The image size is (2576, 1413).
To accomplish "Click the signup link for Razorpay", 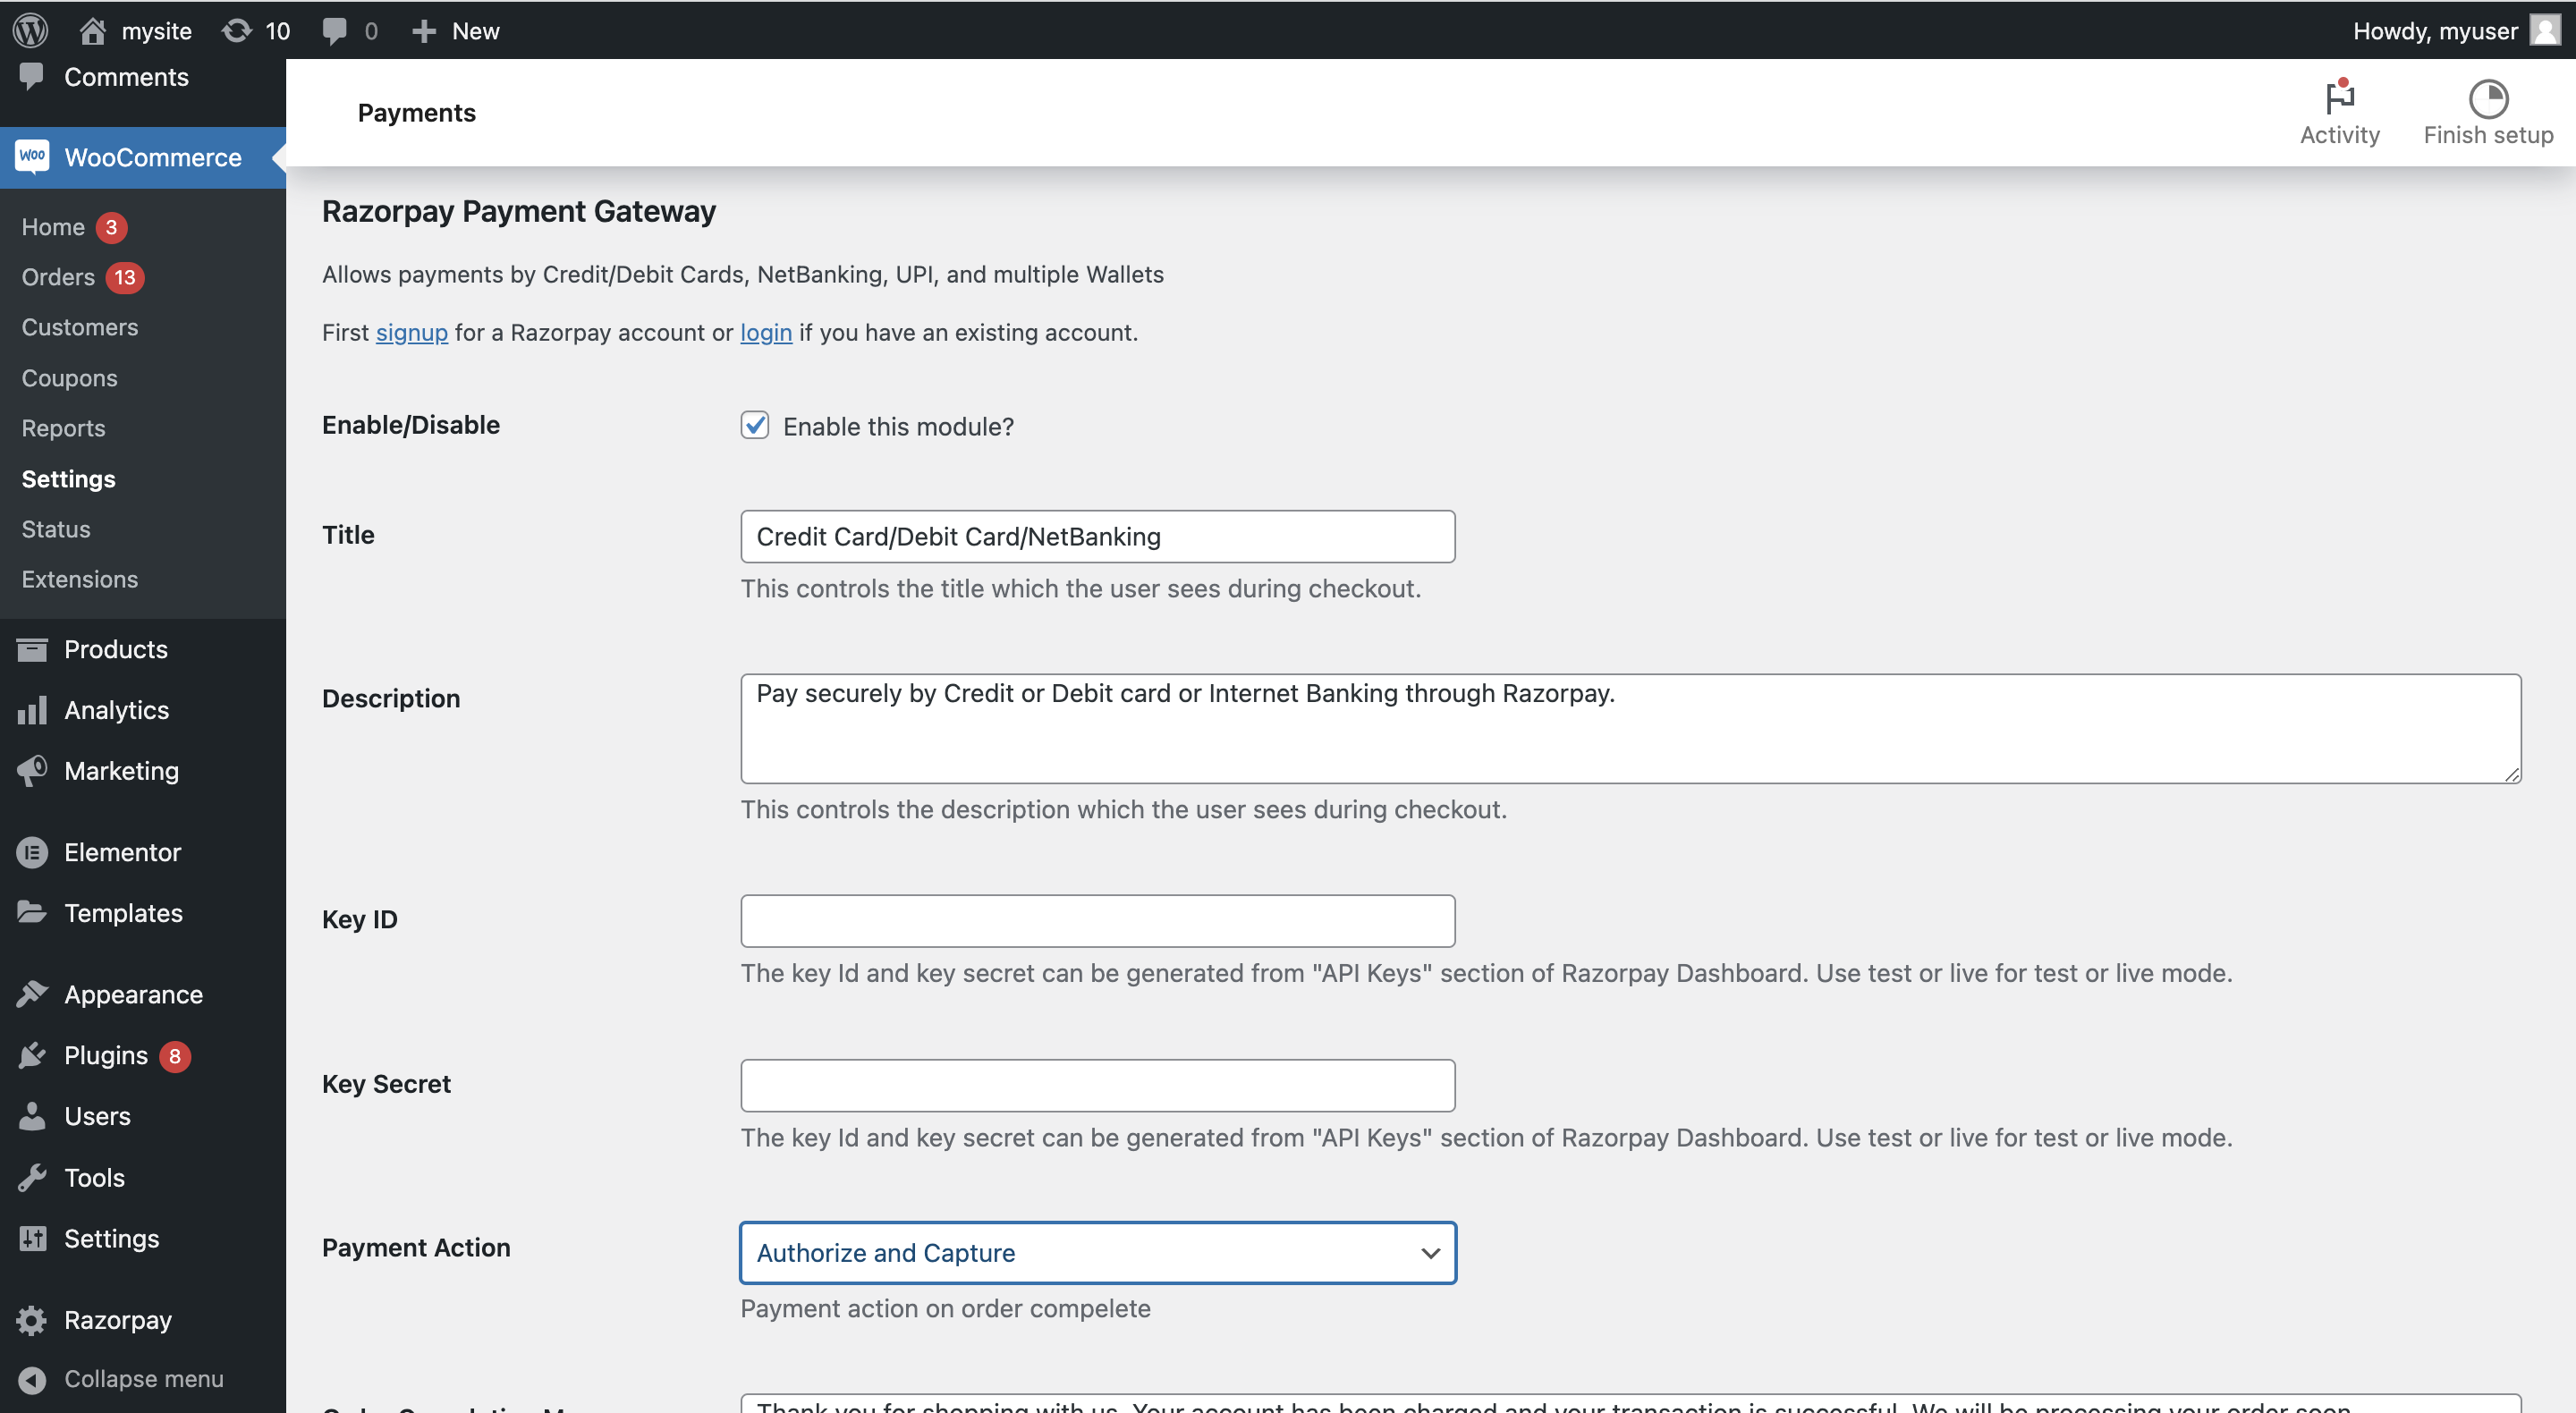I will (411, 334).
